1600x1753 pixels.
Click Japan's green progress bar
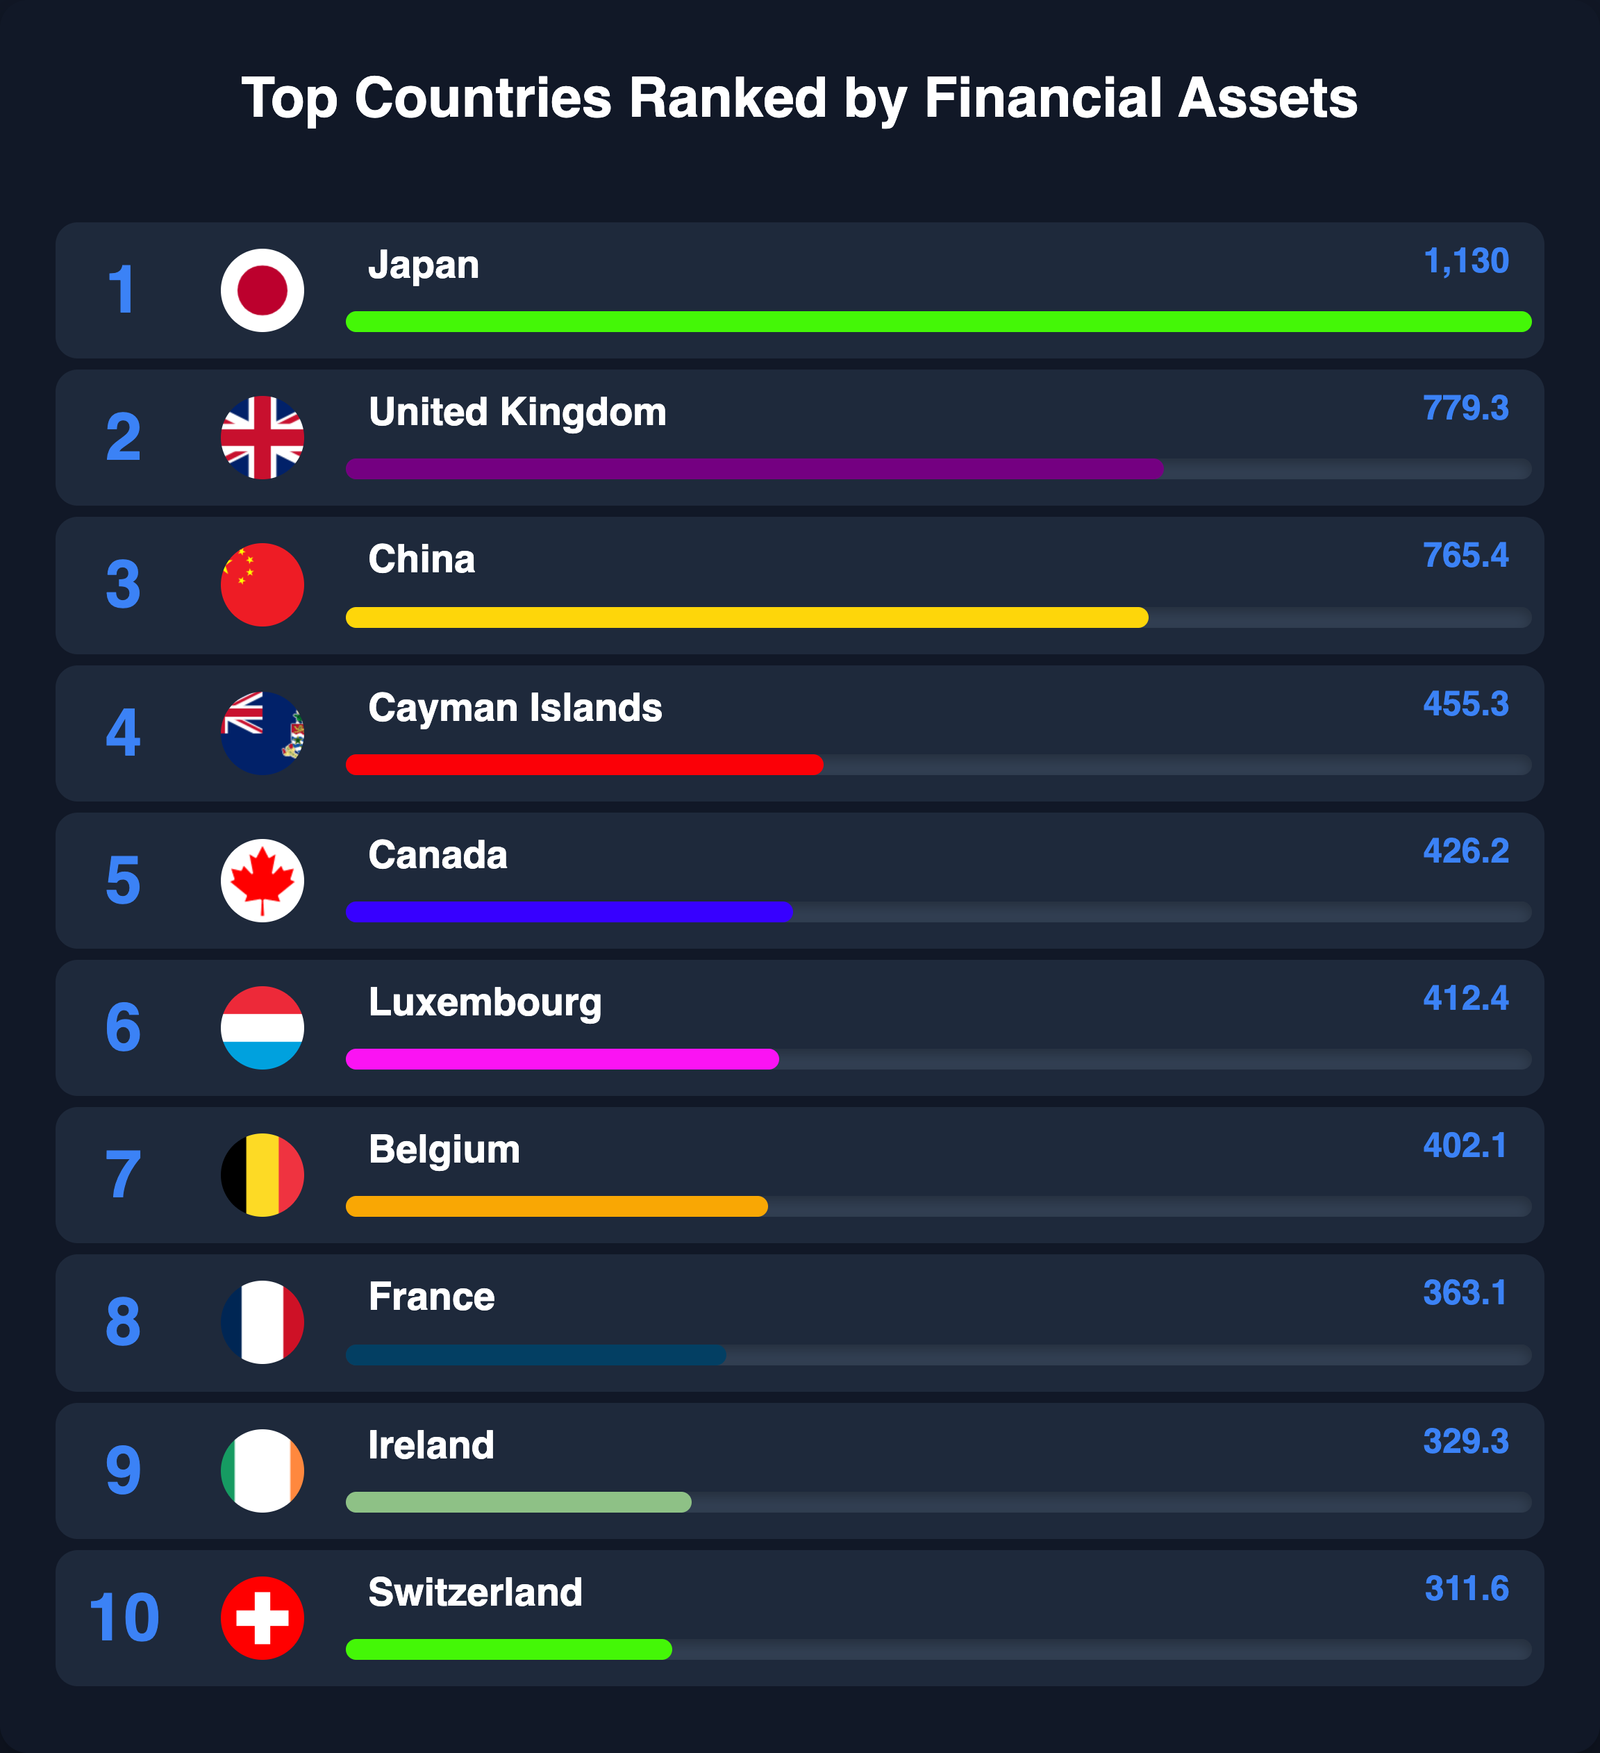point(938,321)
